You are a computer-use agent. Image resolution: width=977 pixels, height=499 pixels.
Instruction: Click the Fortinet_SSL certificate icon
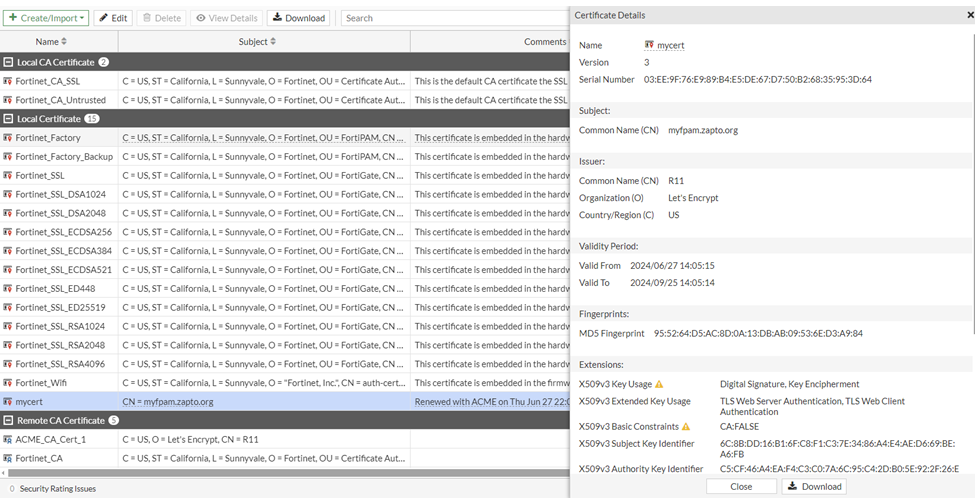click(7, 176)
